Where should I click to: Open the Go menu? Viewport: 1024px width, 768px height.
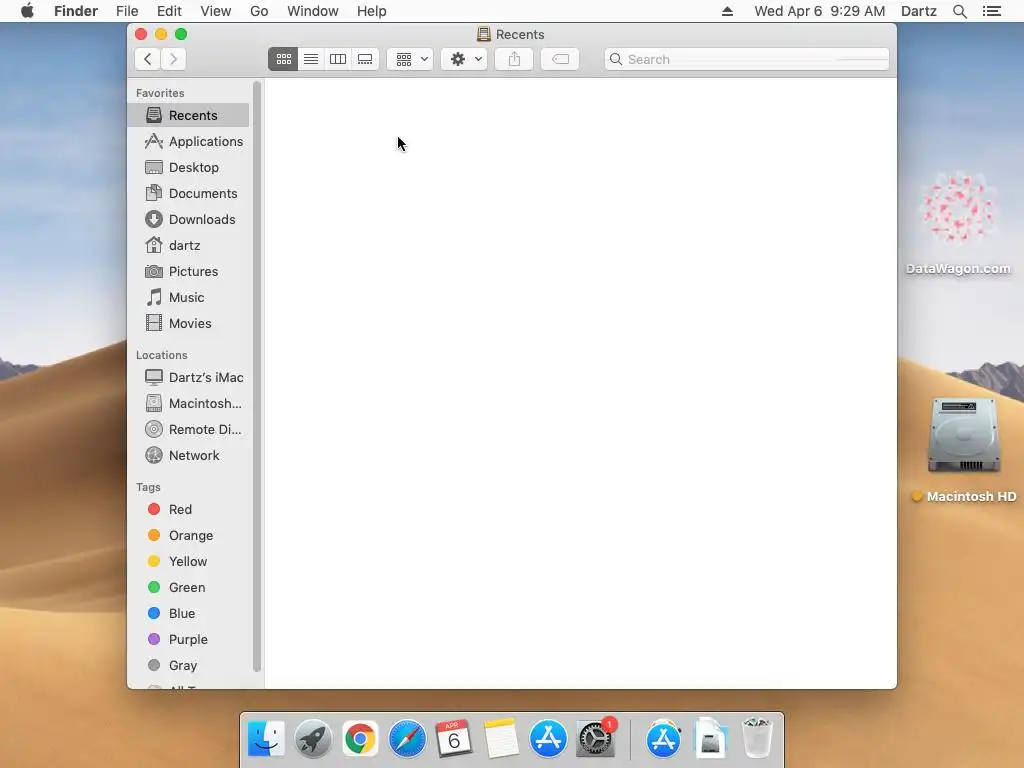tap(259, 11)
